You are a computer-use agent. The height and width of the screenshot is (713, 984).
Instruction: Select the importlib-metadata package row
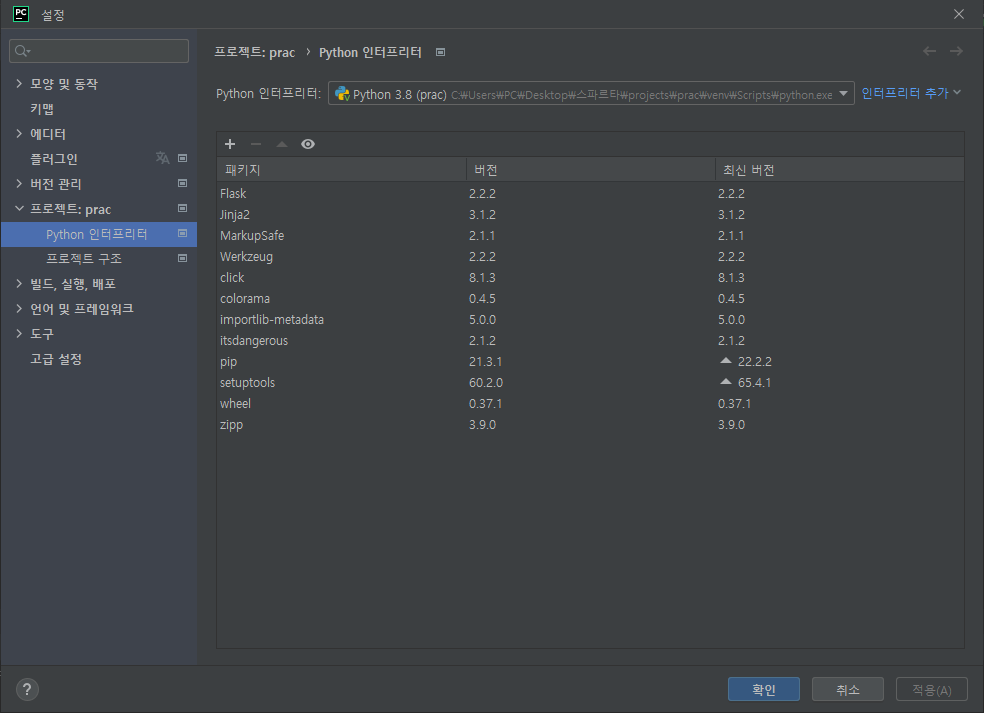click(x=591, y=319)
